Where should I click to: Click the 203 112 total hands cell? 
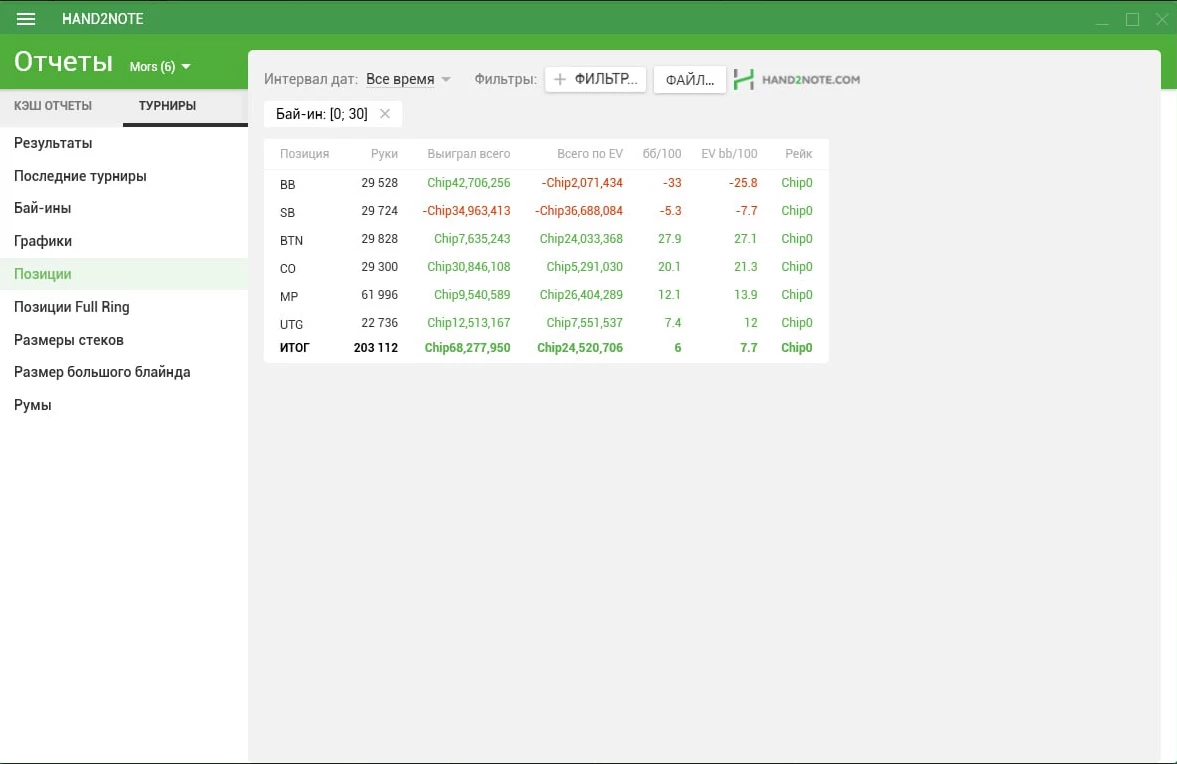tap(375, 347)
